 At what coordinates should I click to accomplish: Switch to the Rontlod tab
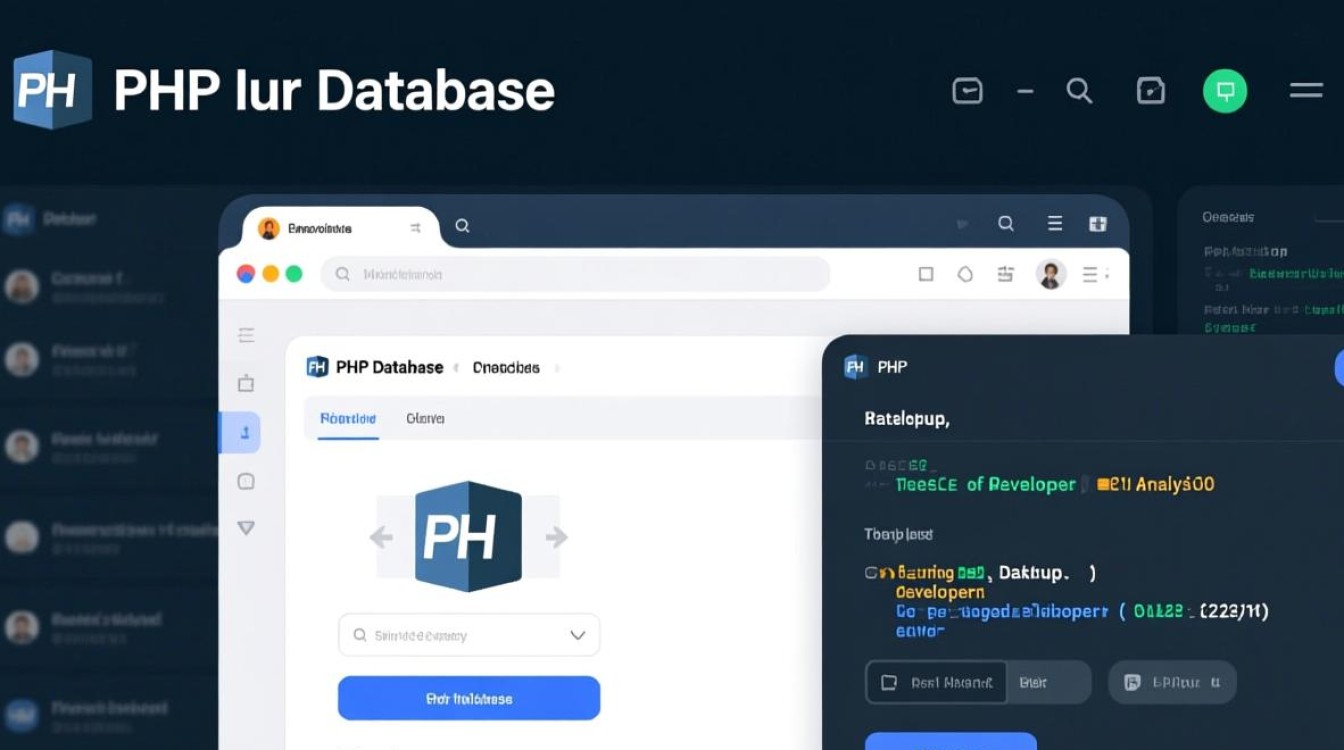coord(348,418)
